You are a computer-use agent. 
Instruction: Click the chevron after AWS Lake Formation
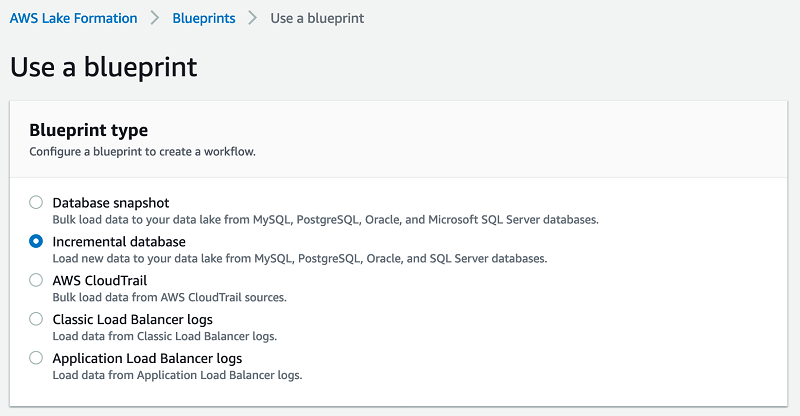click(x=154, y=18)
